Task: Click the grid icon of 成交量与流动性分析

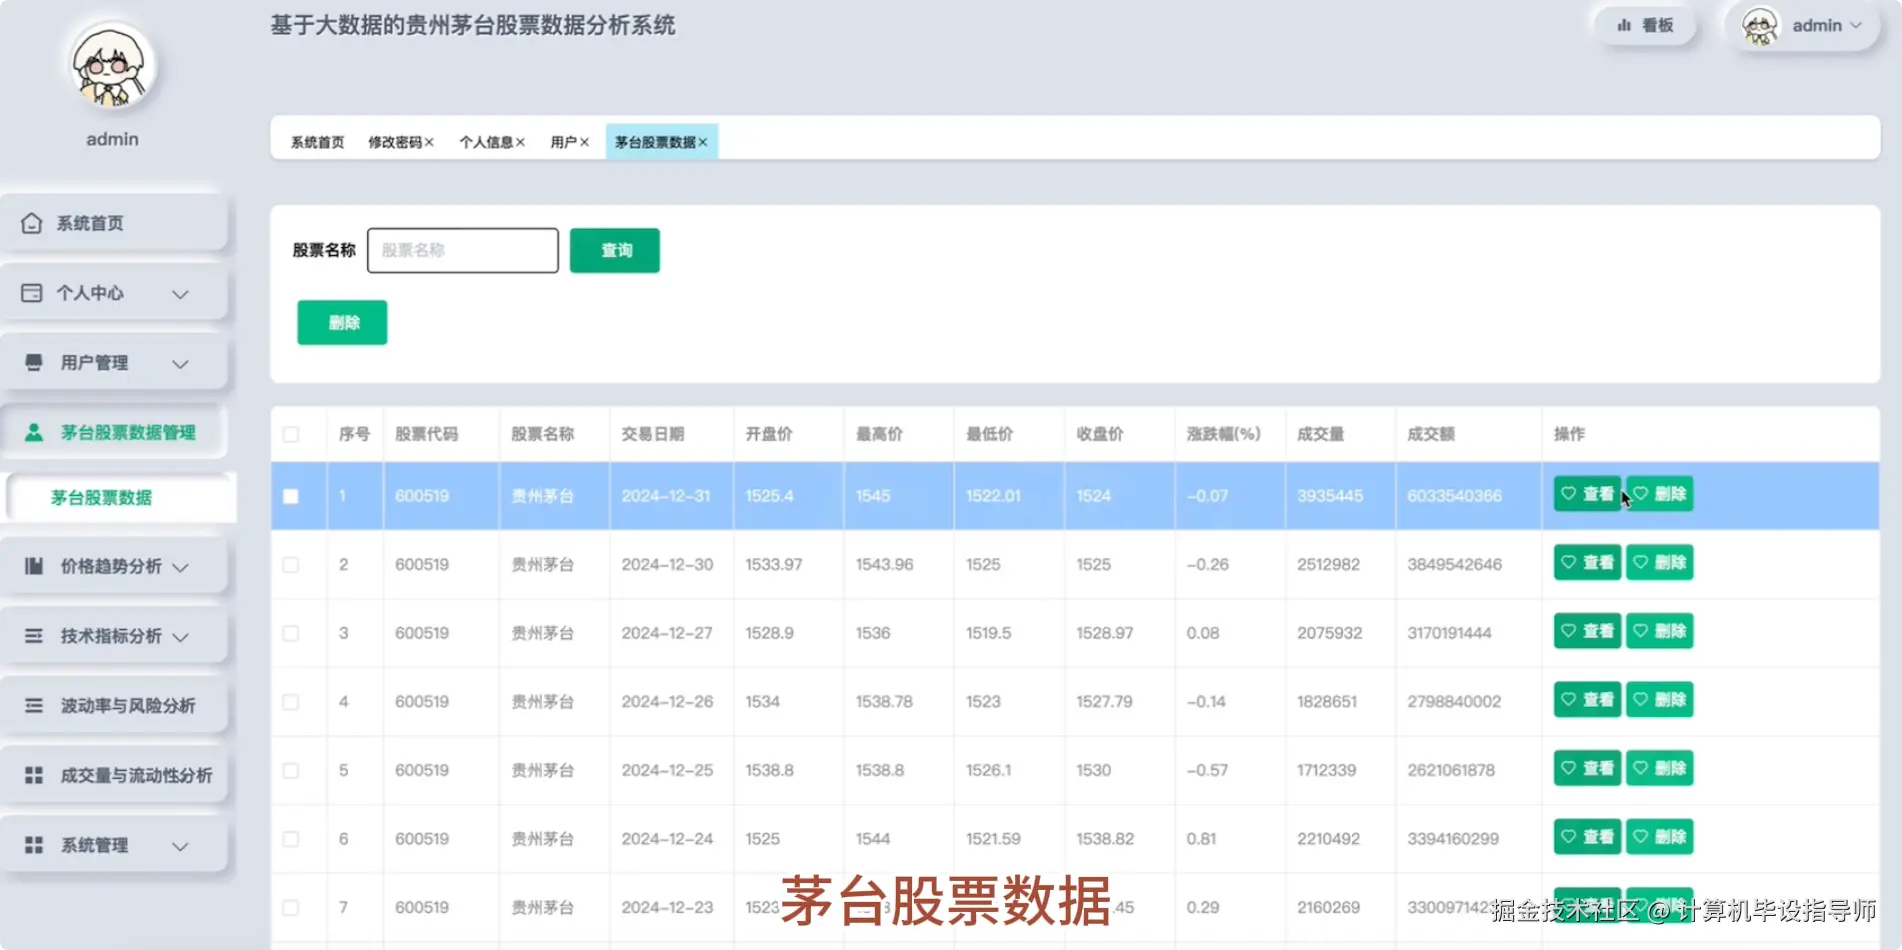Action: point(34,775)
